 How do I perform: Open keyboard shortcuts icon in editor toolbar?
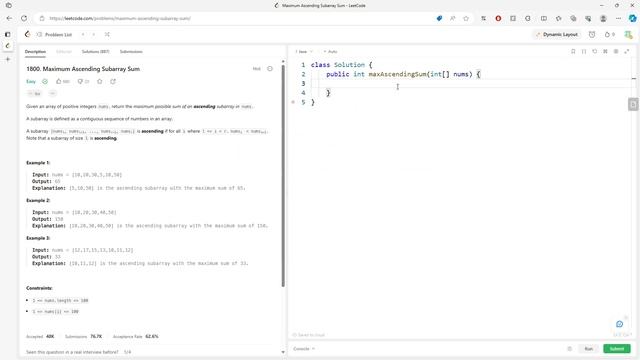pos(605,51)
